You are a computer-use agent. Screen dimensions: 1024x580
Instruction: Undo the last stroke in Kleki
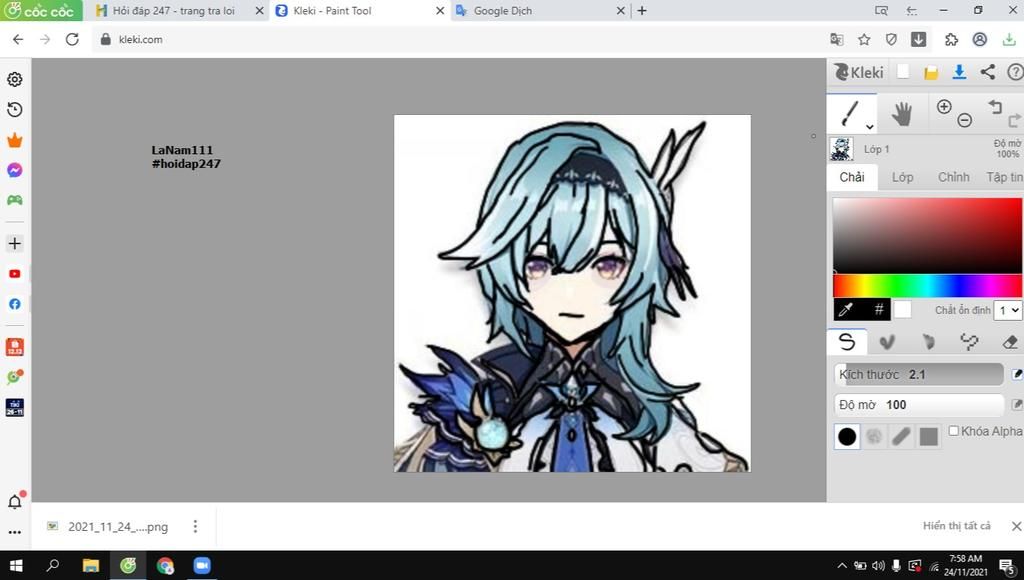click(x=995, y=107)
